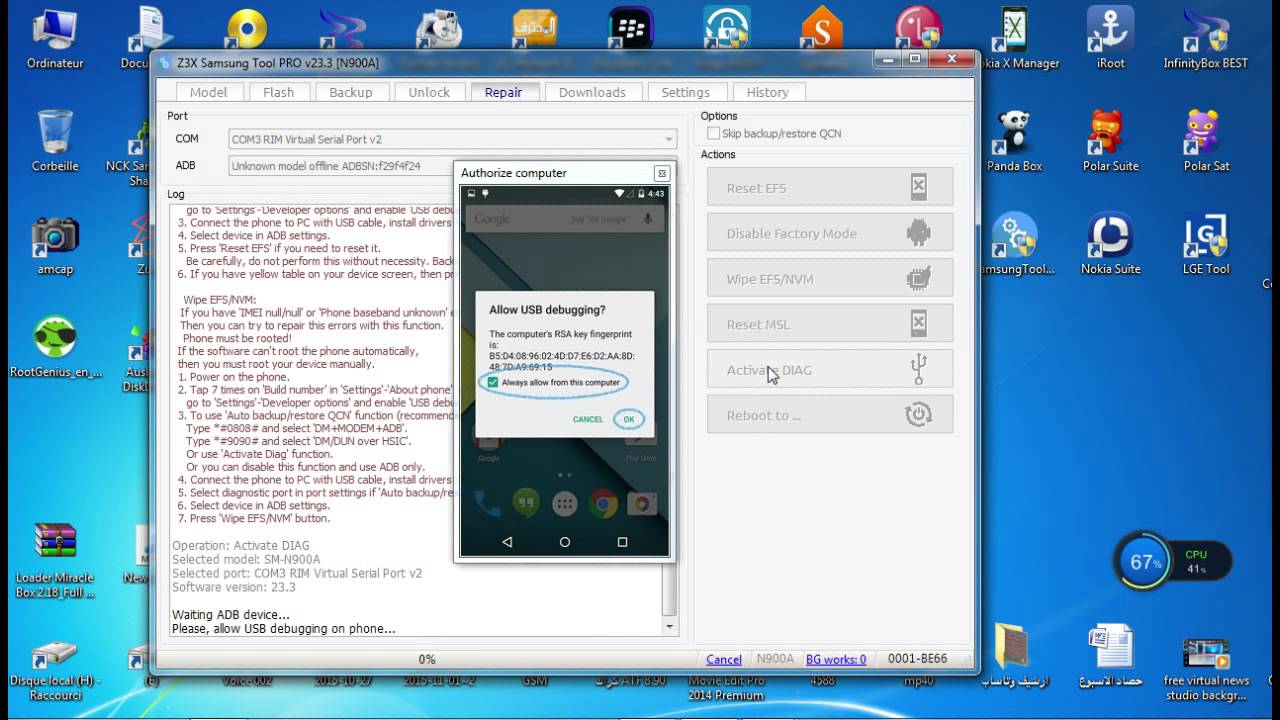The height and width of the screenshot is (720, 1280).
Task: Tap the app drawer icon on phone
Action: coord(565,503)
